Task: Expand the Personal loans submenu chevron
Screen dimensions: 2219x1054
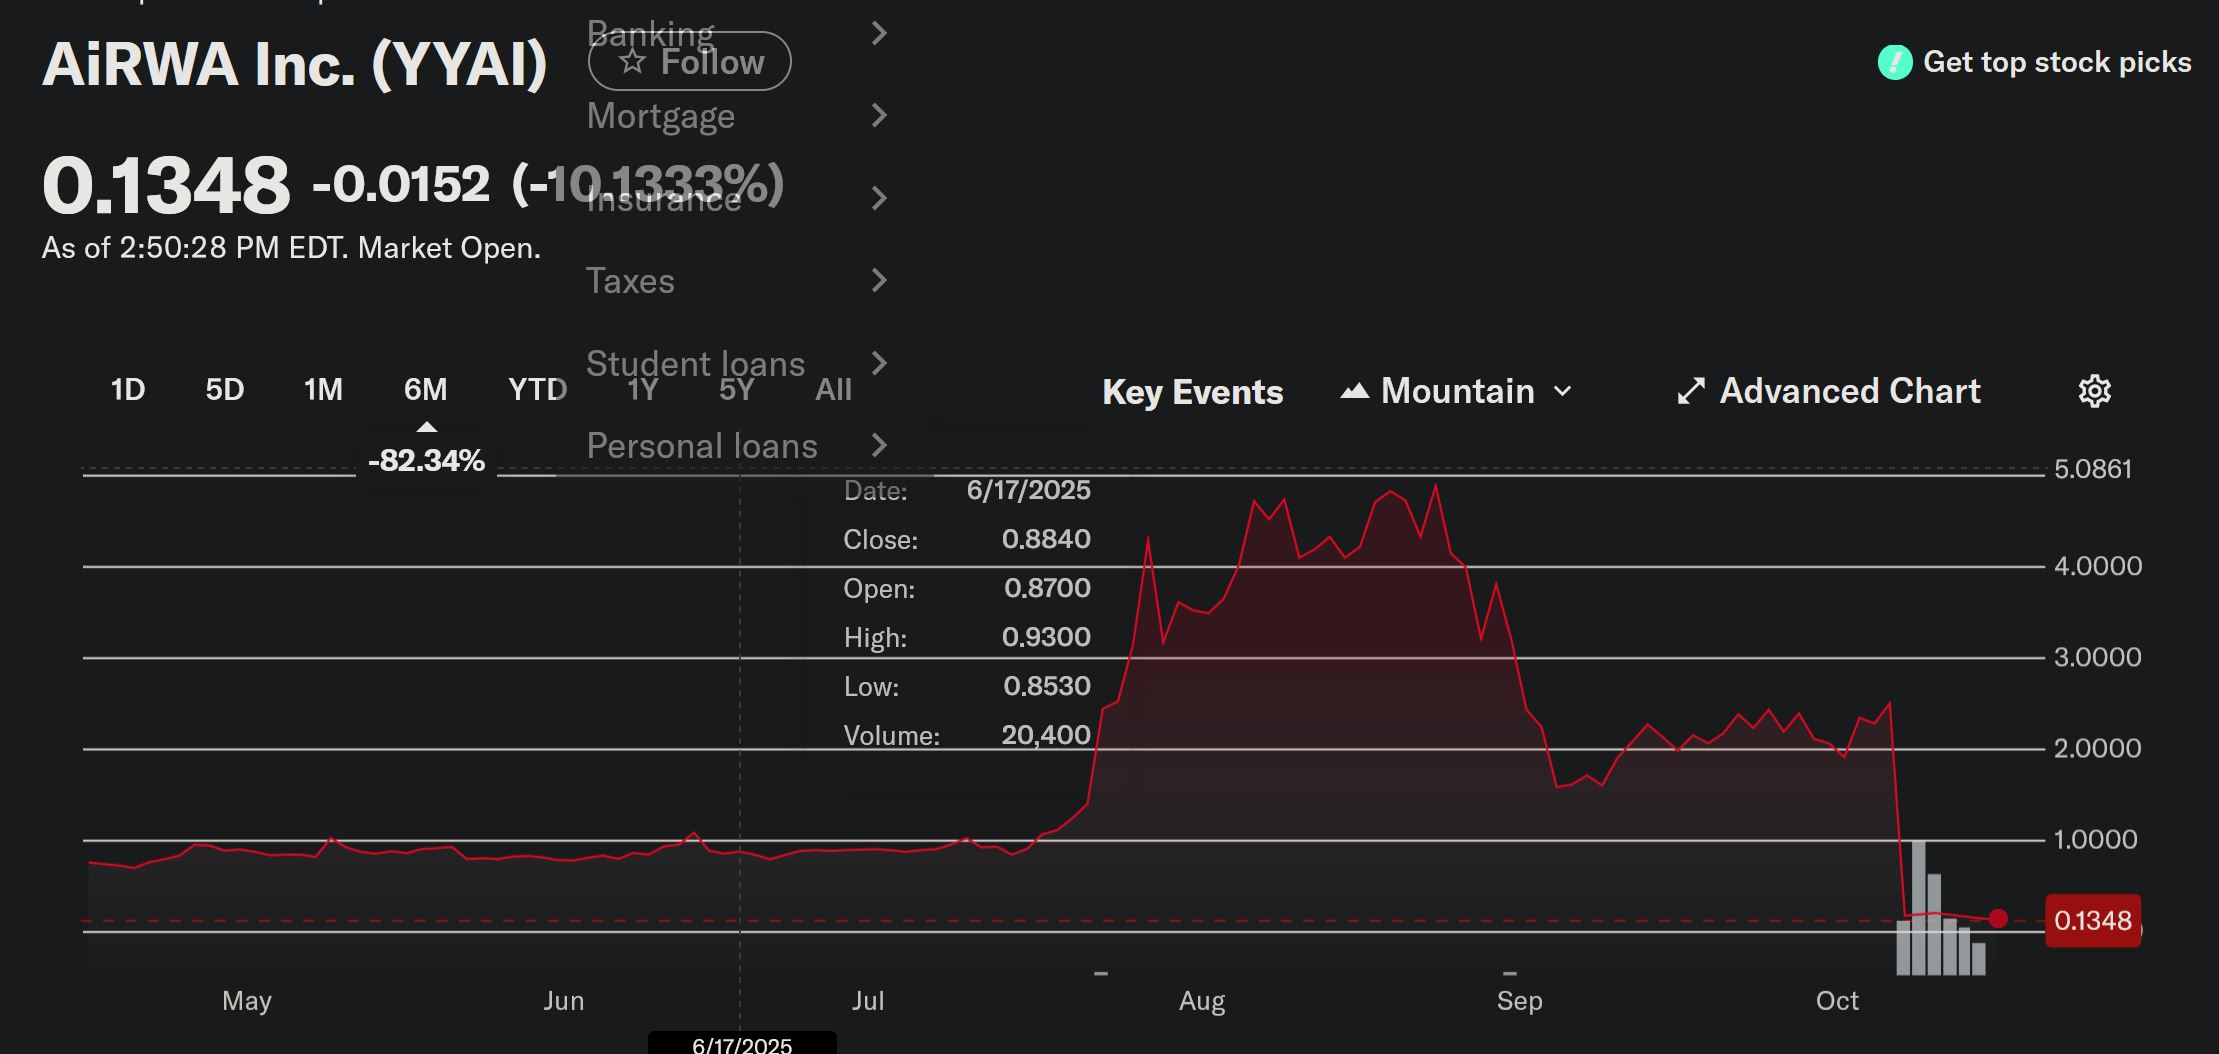Action: coord(879,445)
